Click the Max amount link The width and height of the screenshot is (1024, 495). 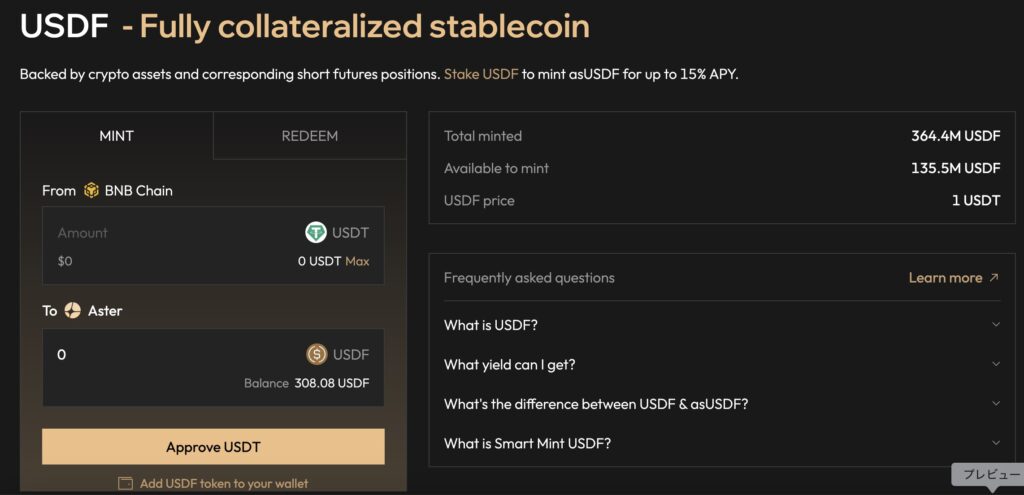tap(357, 261)
